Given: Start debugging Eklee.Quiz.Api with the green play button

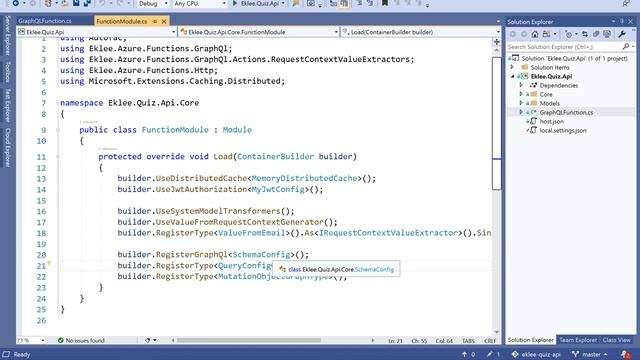Looking at the screenshot, I should (235, 4).
